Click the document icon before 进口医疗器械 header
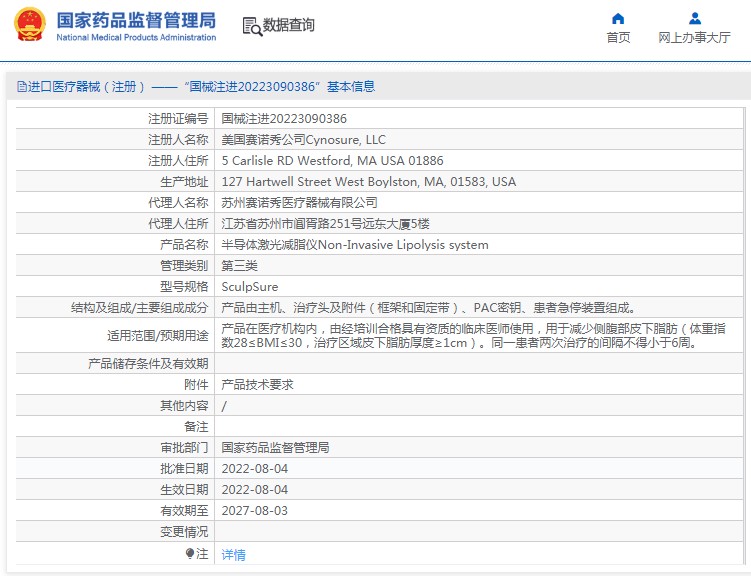This screenshot has width=751, height=576. (21, 87)
